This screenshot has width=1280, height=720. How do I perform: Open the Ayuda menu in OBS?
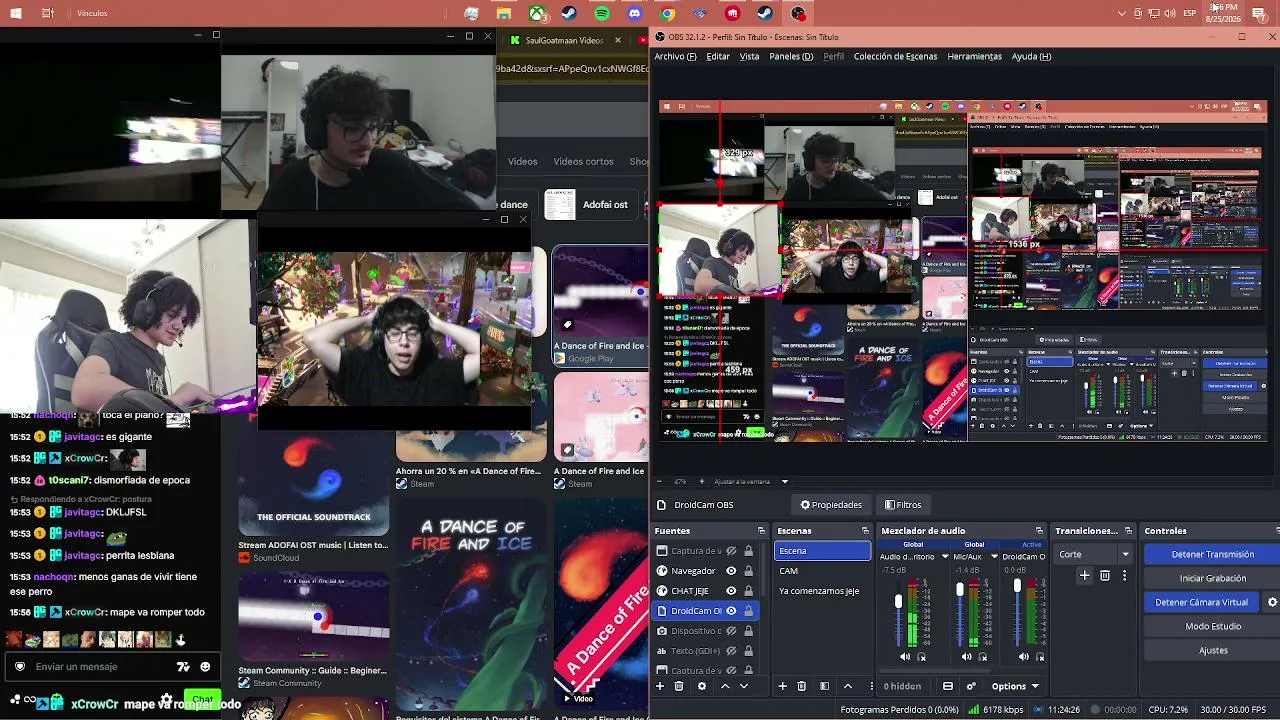click(1031, 57)
